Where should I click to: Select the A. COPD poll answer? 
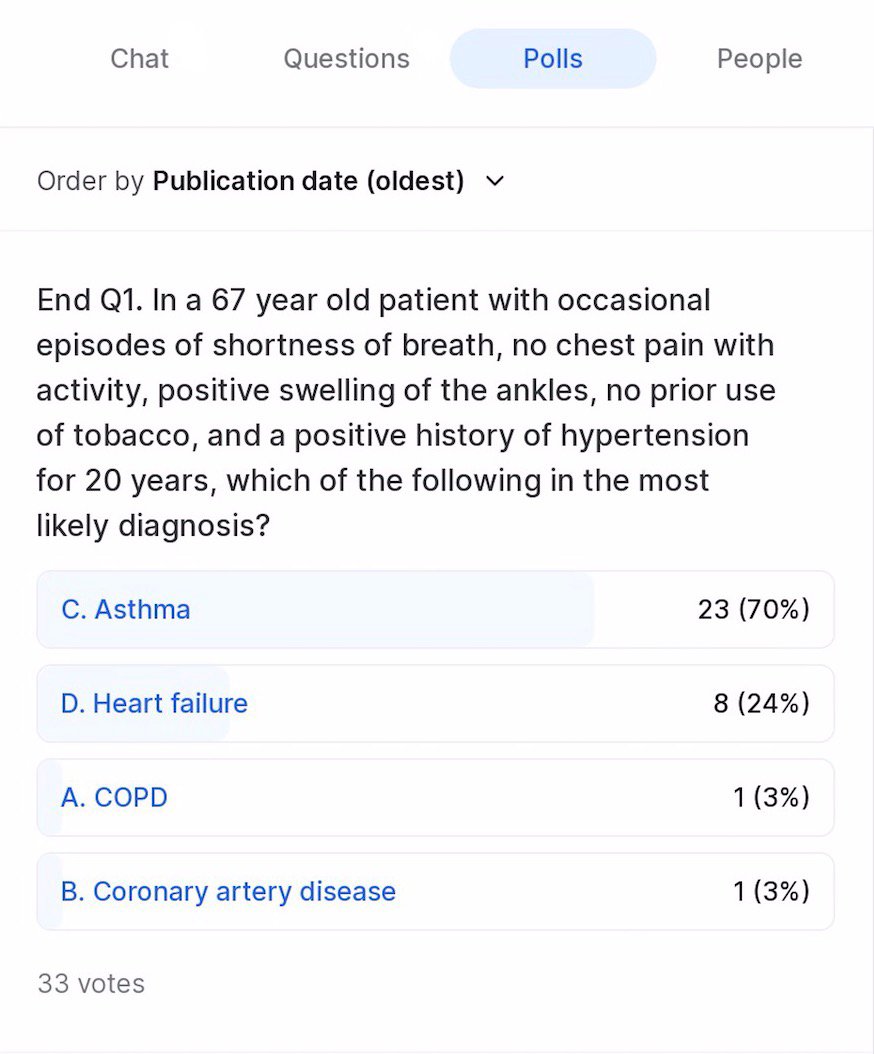coord(114,798)
